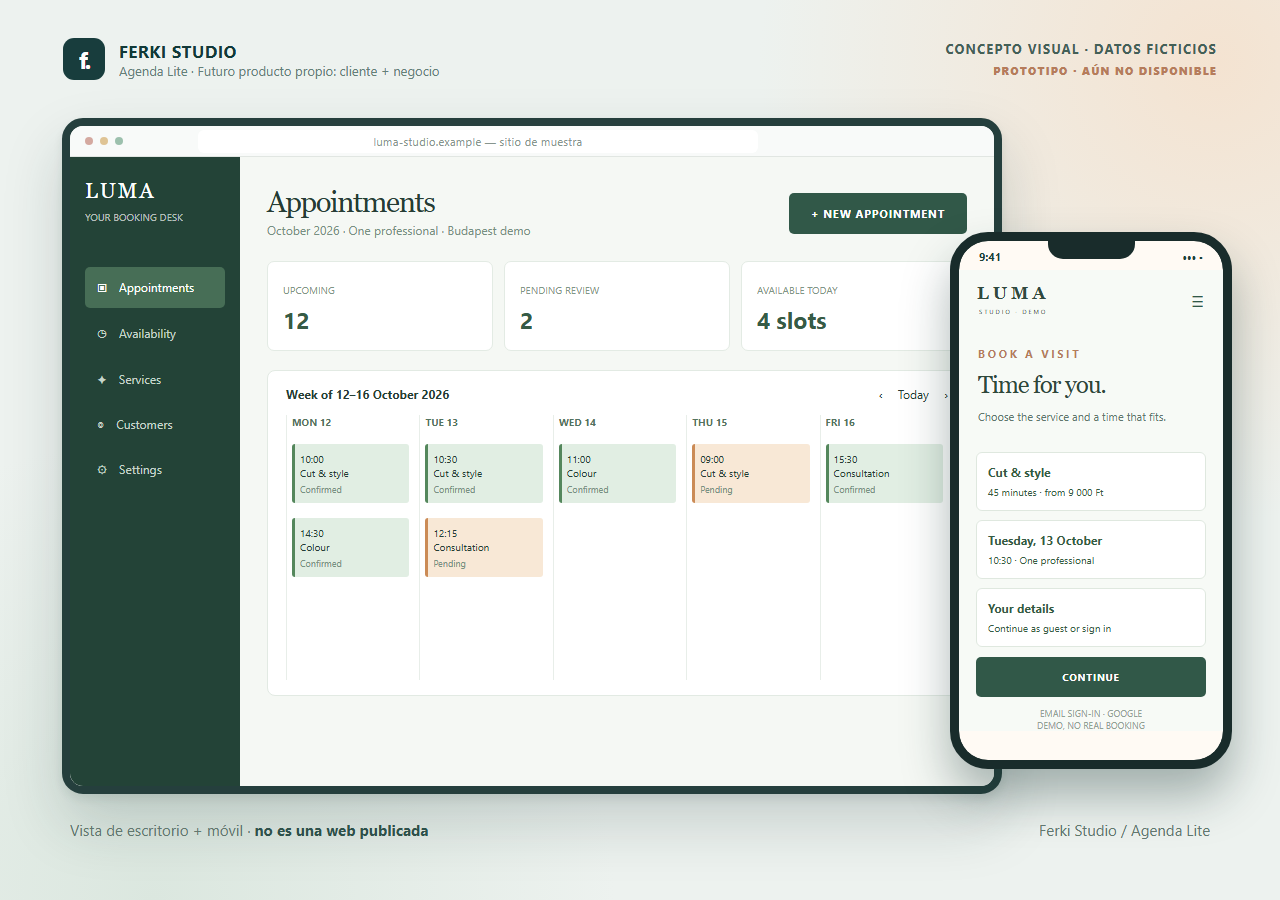The image size is (1280, 900).
Task: Open Customers via its sidebar icon
Action: click(100, 425)
